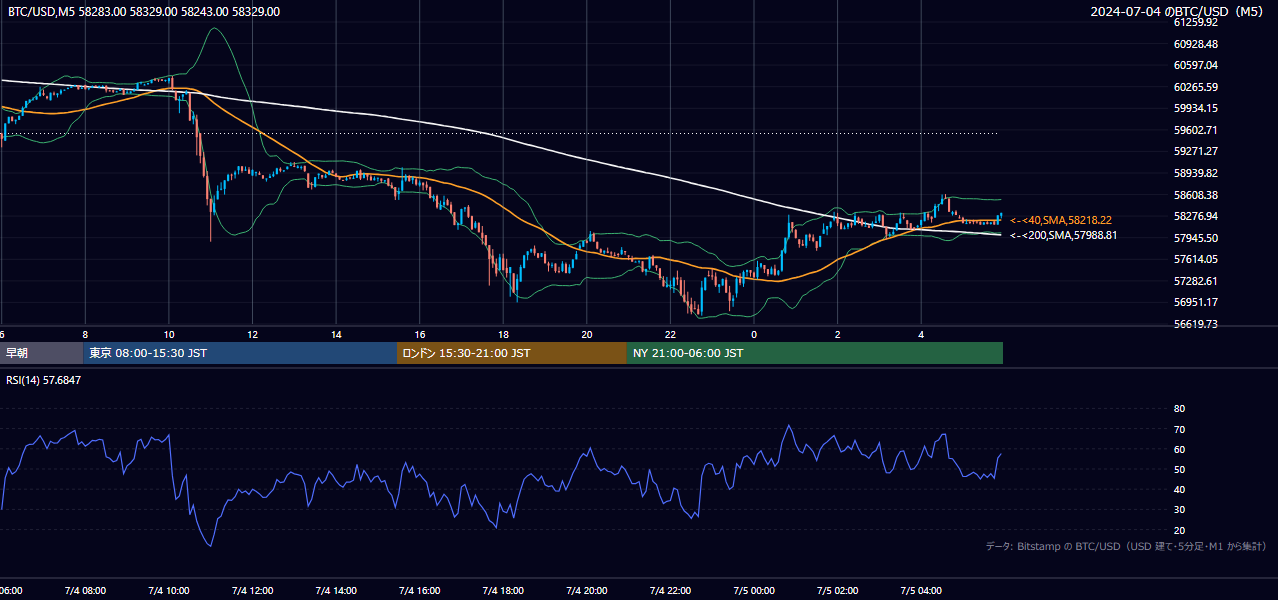Click hour label 16 under price chart

tap(420, 334)
